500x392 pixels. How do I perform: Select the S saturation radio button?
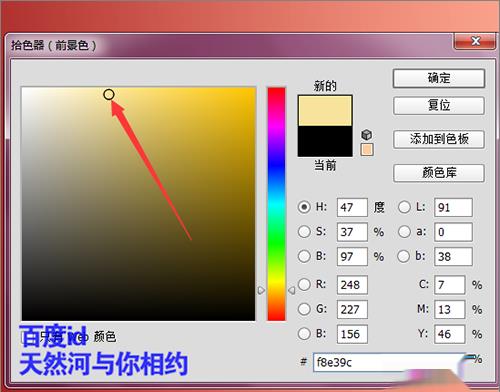(x=304, y=231)
